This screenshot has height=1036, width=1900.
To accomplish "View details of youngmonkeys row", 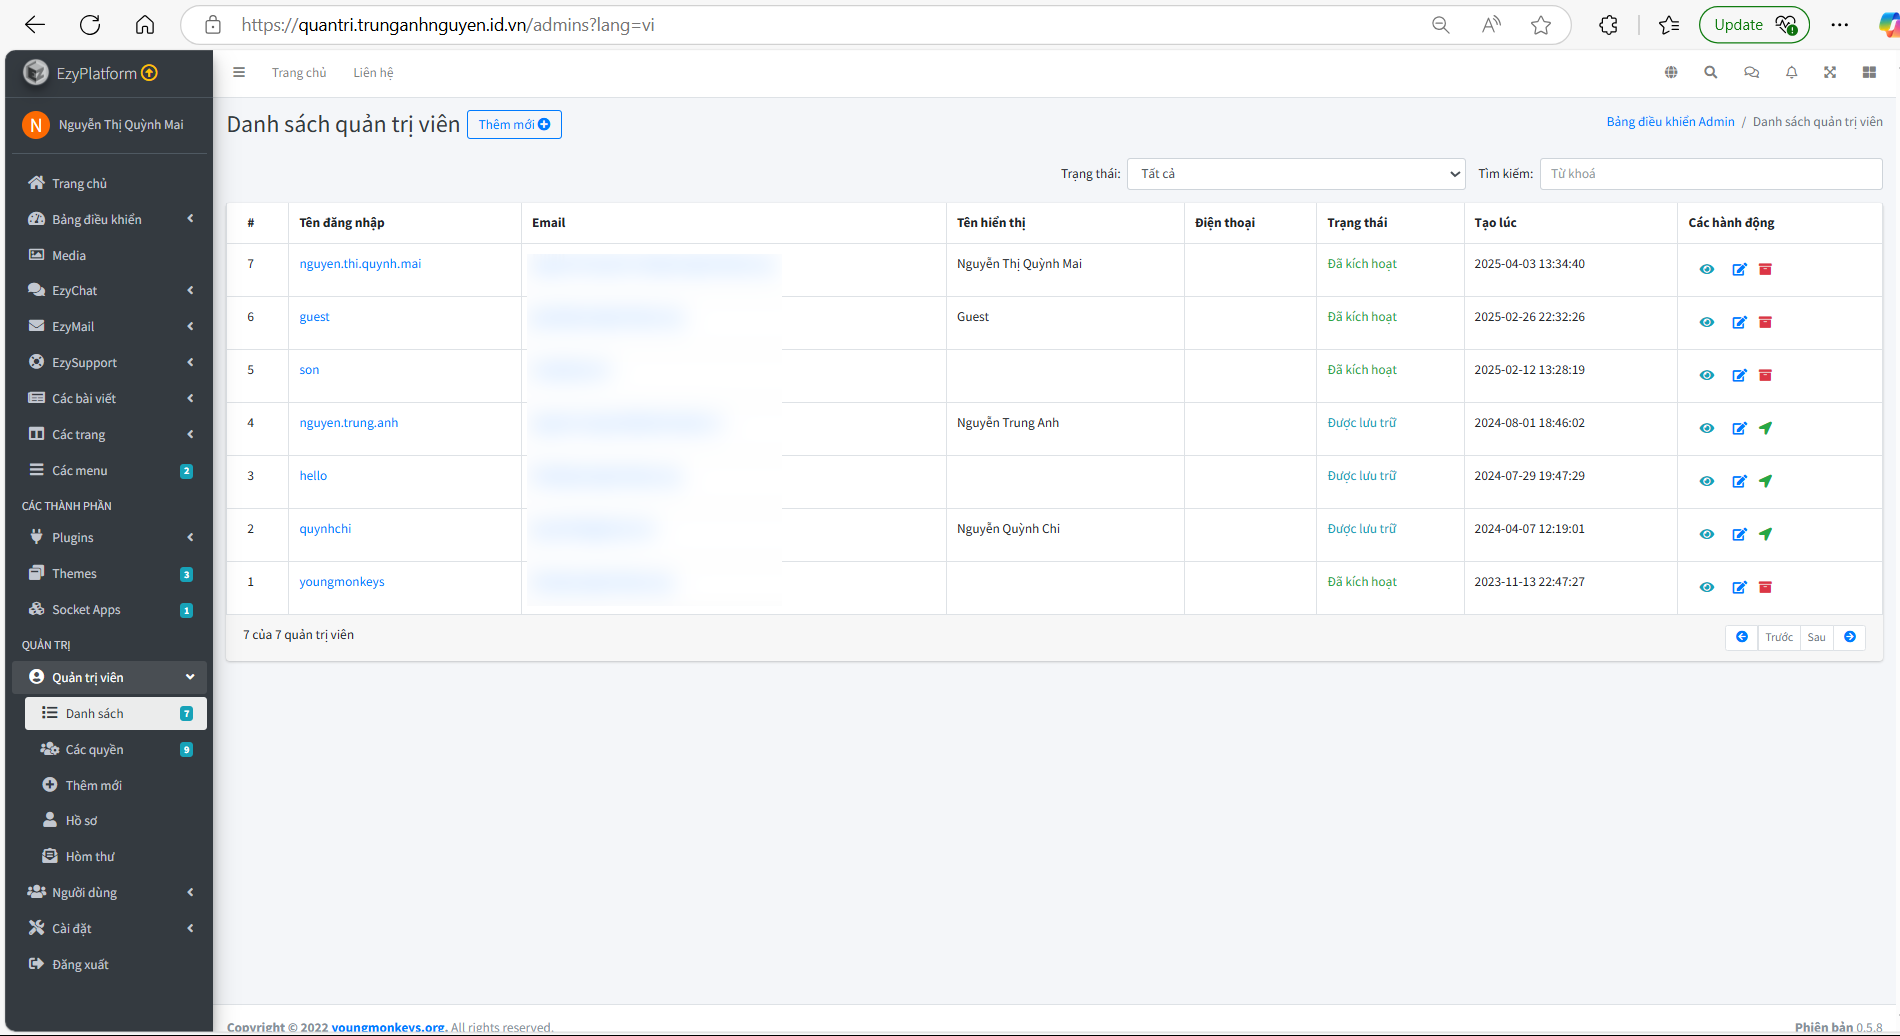I will click(x=1707, y=588).
